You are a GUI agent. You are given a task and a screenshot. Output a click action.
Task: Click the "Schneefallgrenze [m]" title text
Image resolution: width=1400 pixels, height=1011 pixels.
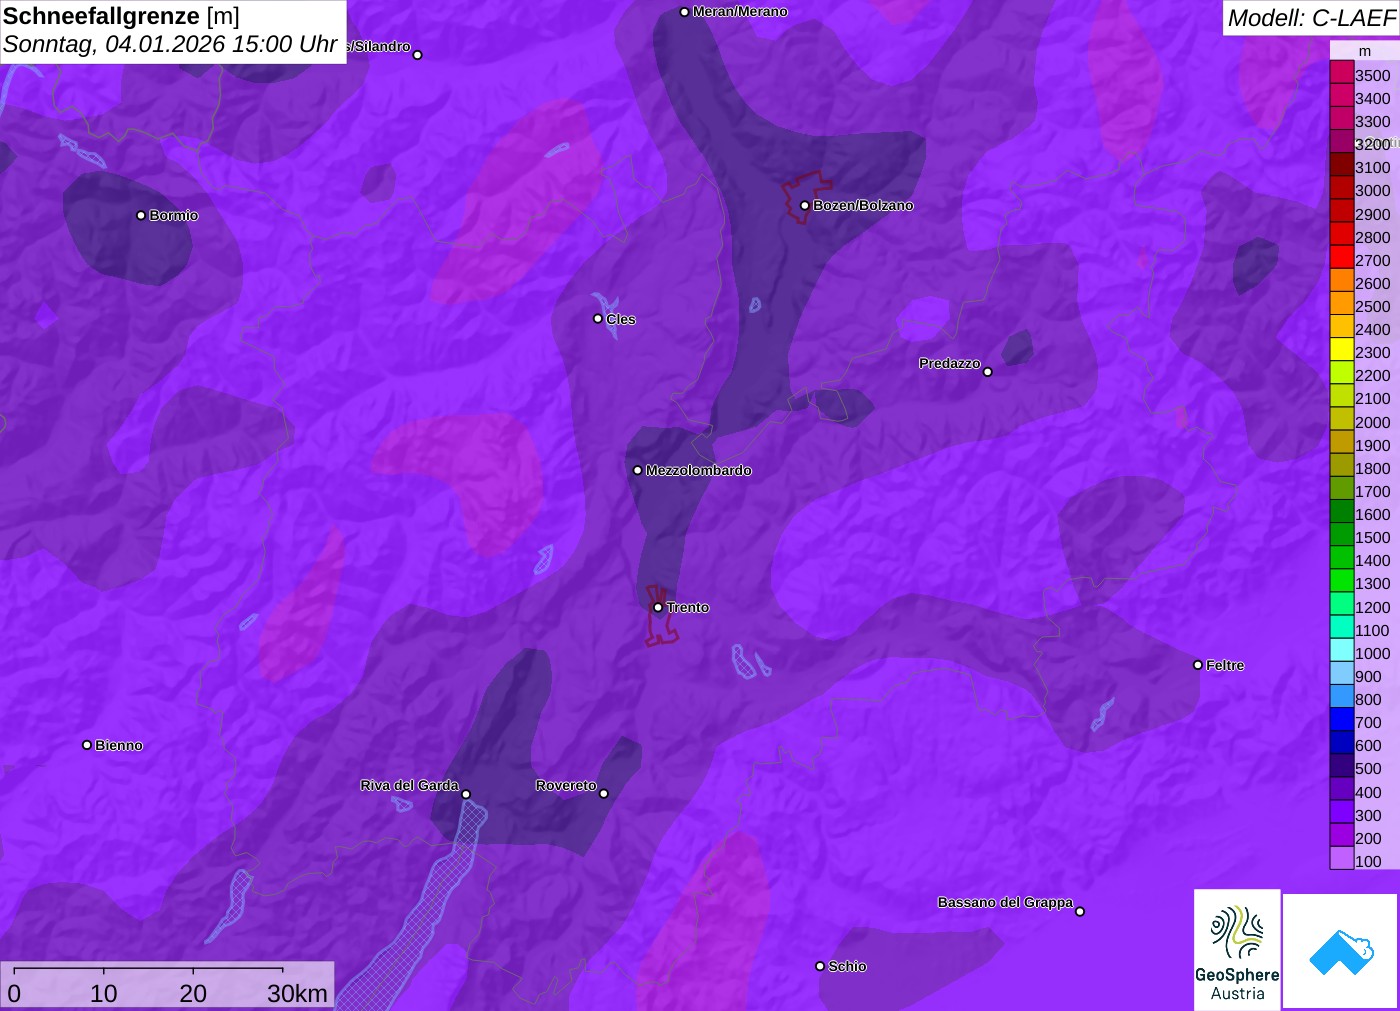coord(121,16)
